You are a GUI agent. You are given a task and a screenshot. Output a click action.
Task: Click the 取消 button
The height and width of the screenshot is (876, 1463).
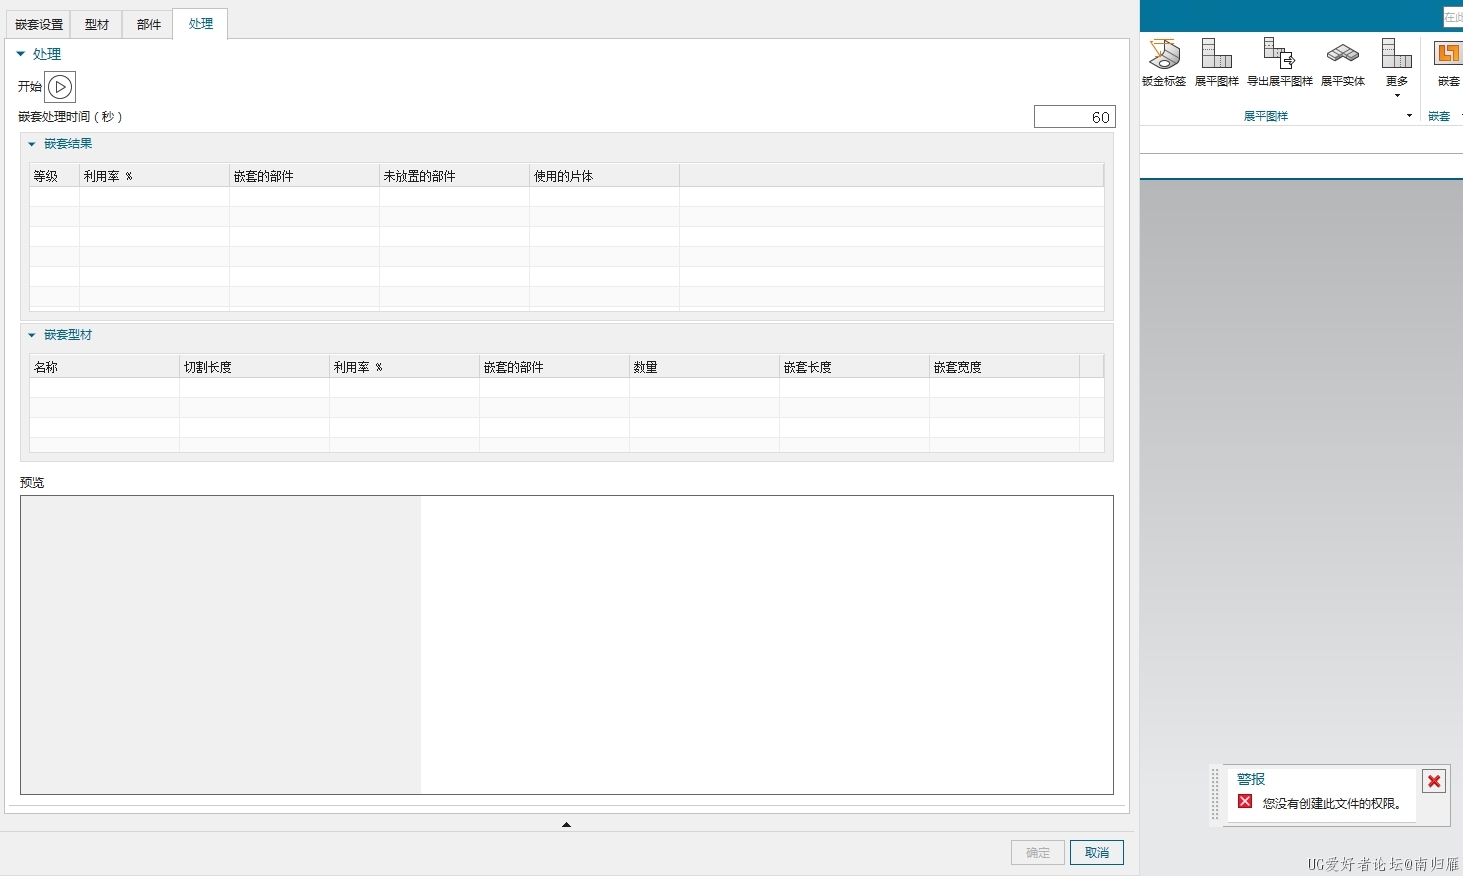pos(1097,852)
